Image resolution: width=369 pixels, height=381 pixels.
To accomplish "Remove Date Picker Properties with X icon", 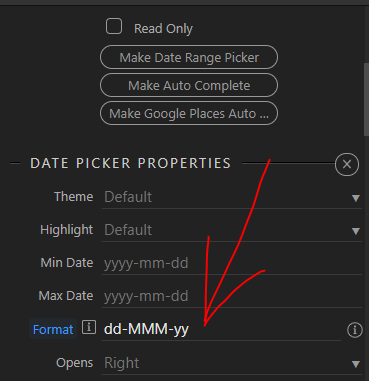I will (347, 164).
